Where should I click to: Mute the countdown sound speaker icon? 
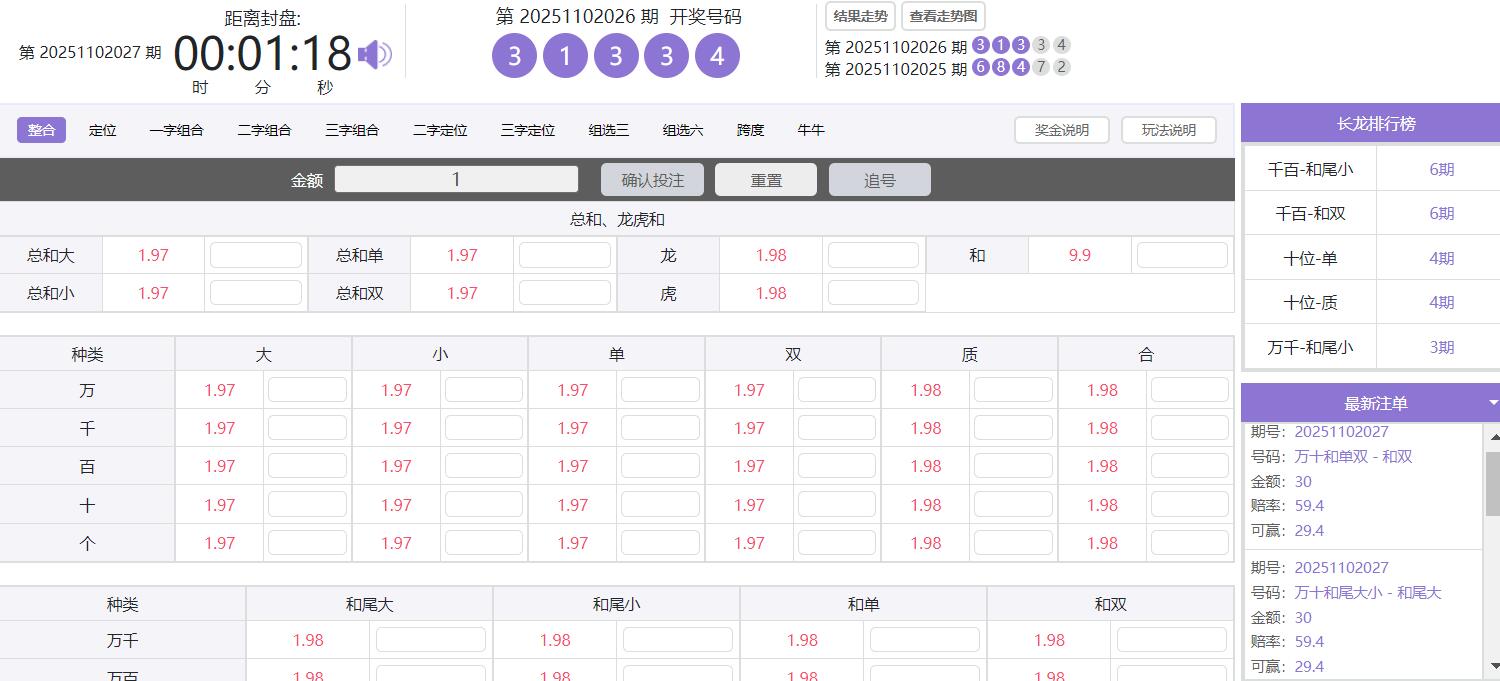click(x=374, y=55)
